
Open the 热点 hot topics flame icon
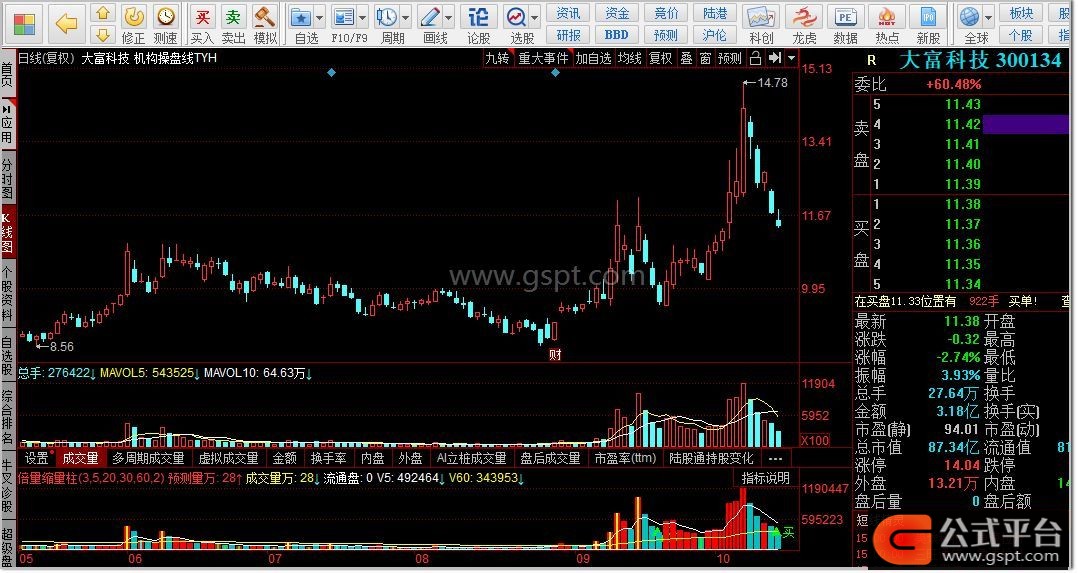coord(887,24)
